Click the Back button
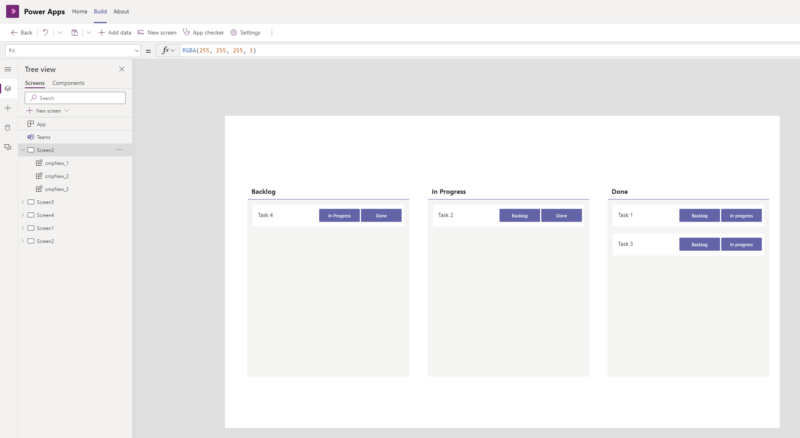The width and height of the screenshot is (800, 438). 21,32
